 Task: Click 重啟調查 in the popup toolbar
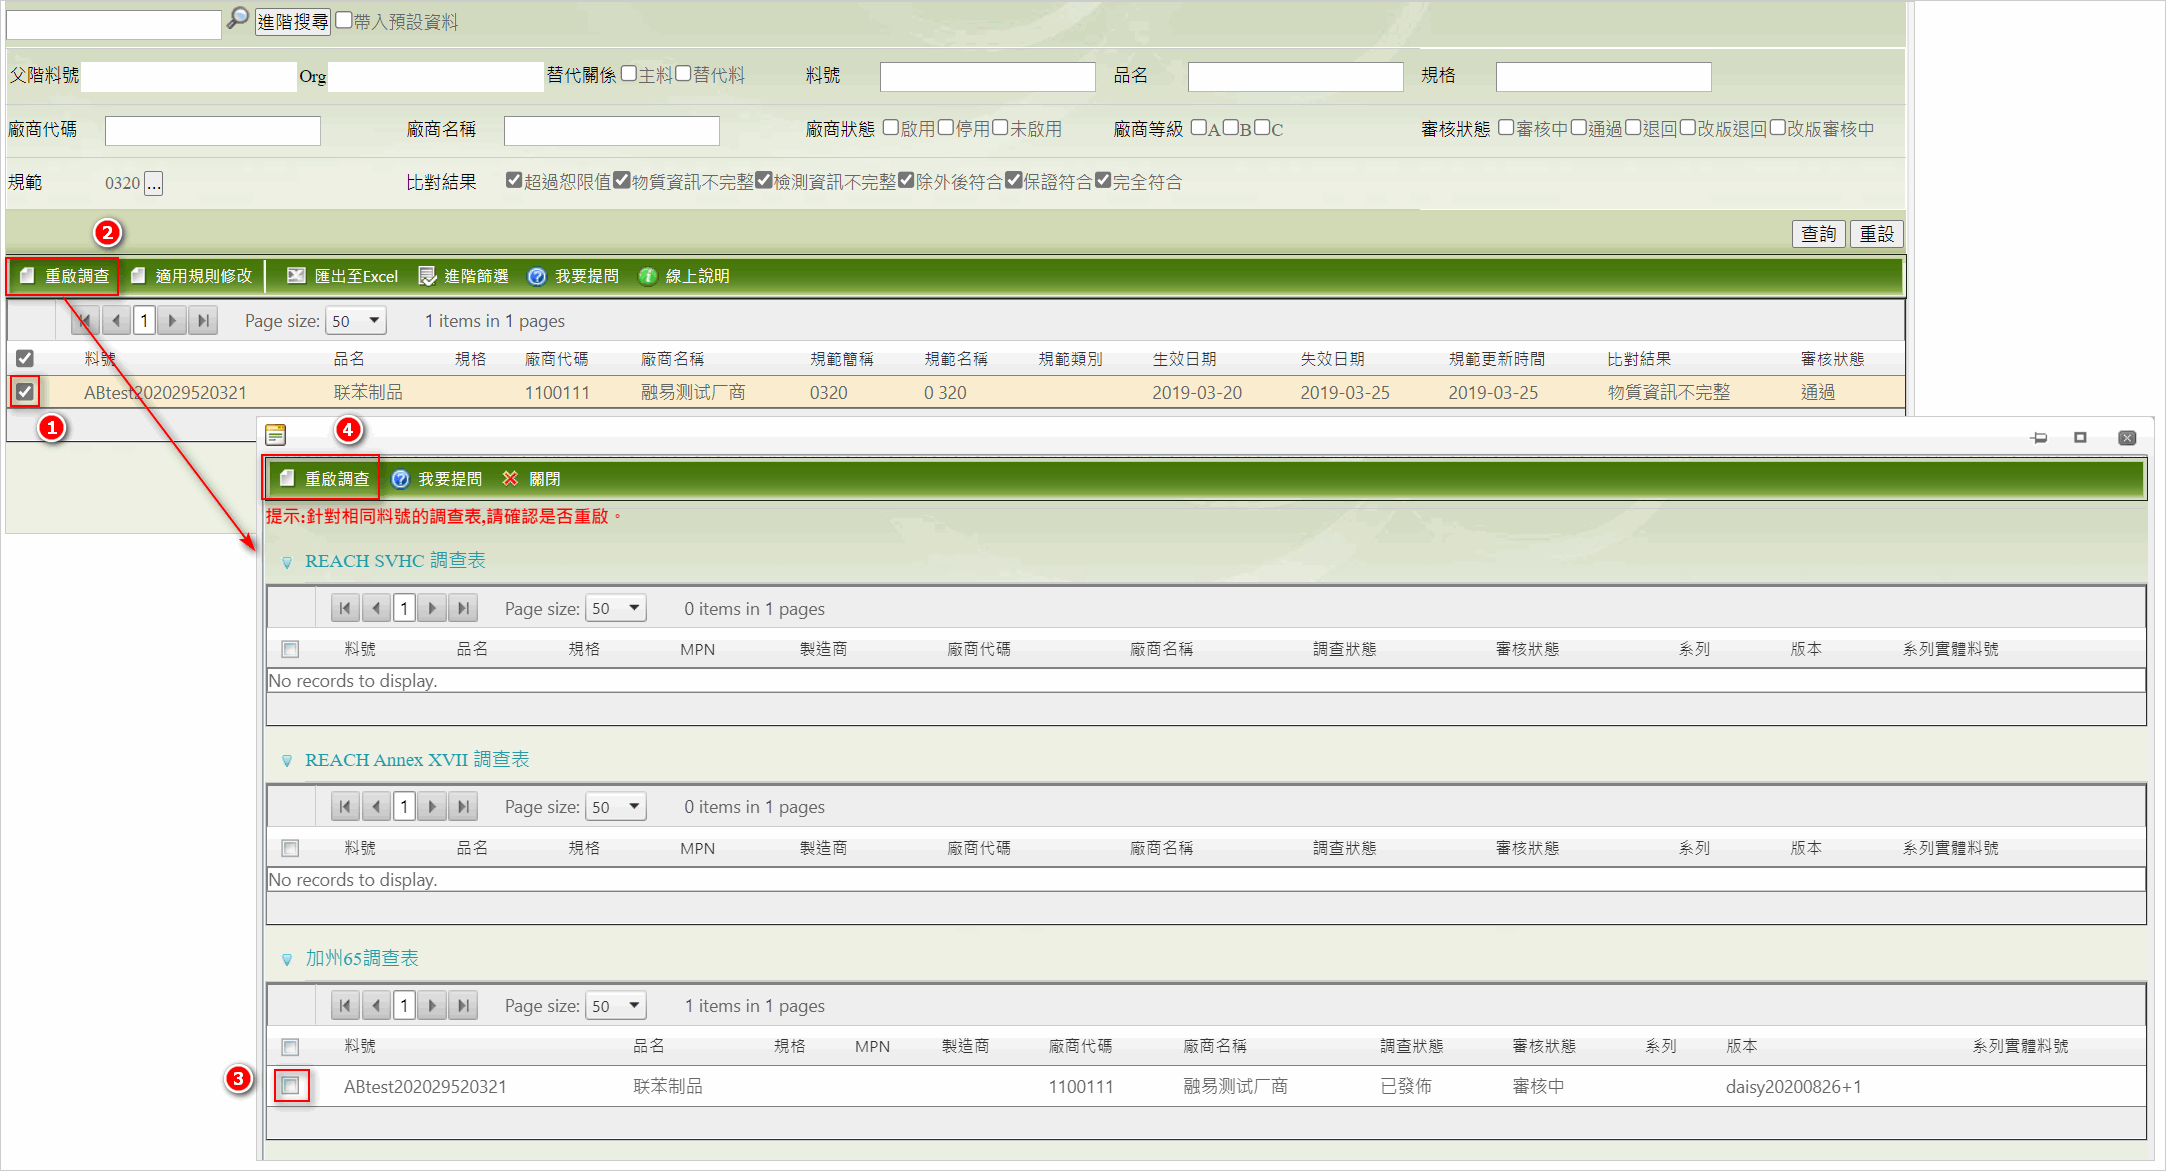coord(324,479)
